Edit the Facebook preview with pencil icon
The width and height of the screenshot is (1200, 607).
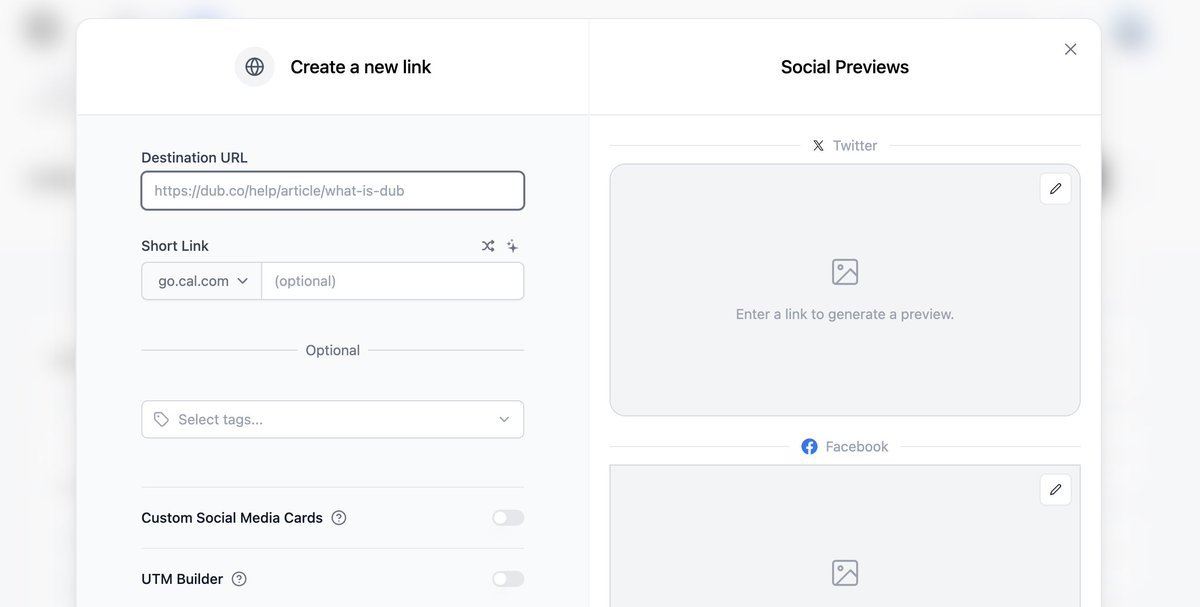(x=1055, y=489)
